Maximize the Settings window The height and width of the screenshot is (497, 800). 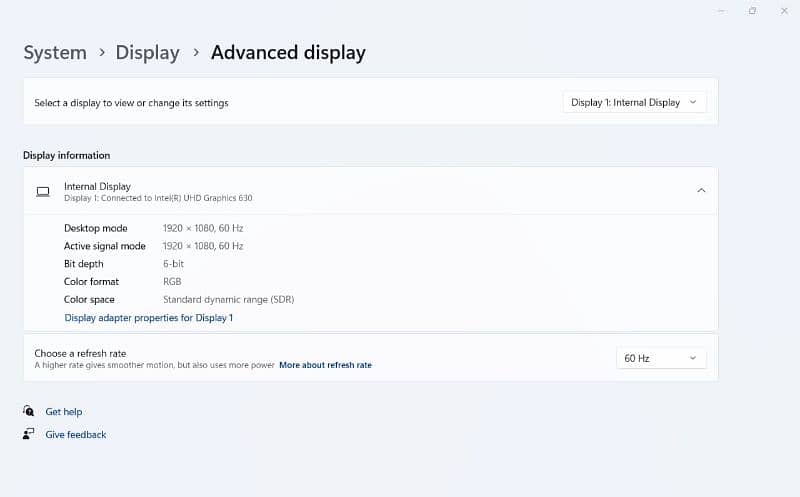[x=752, y=10]
